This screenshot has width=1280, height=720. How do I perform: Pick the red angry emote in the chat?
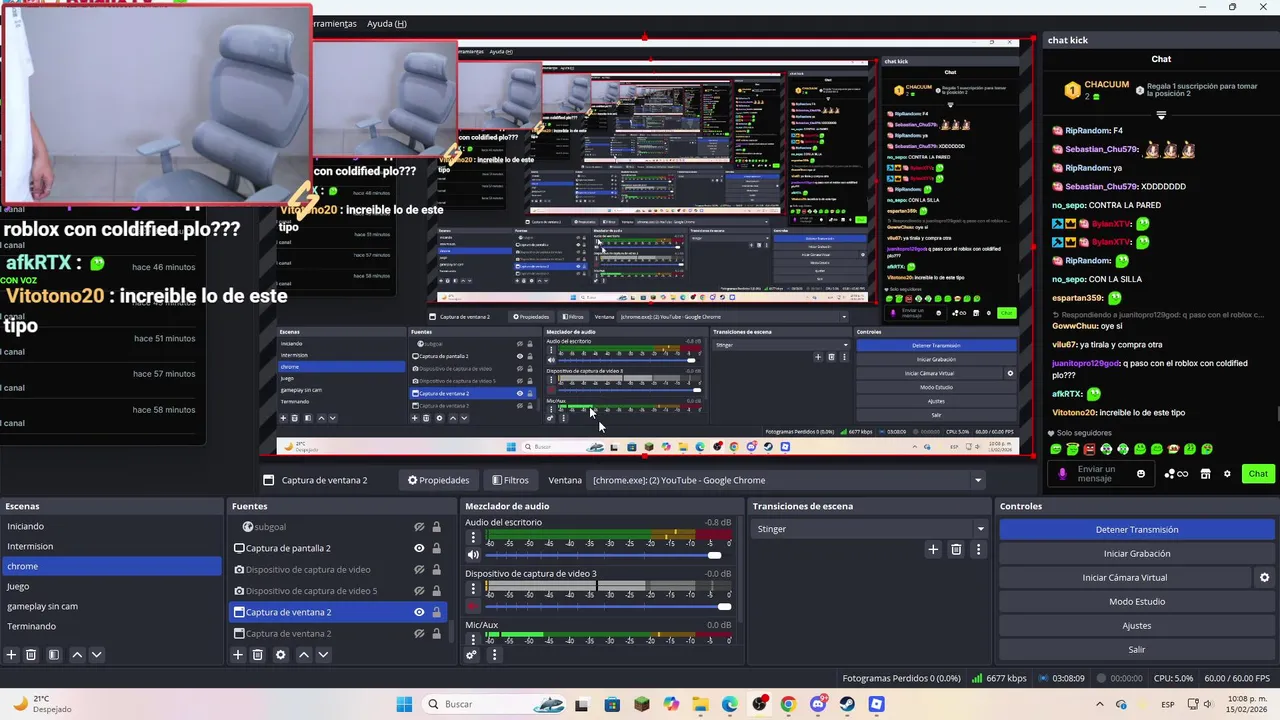1089,450
